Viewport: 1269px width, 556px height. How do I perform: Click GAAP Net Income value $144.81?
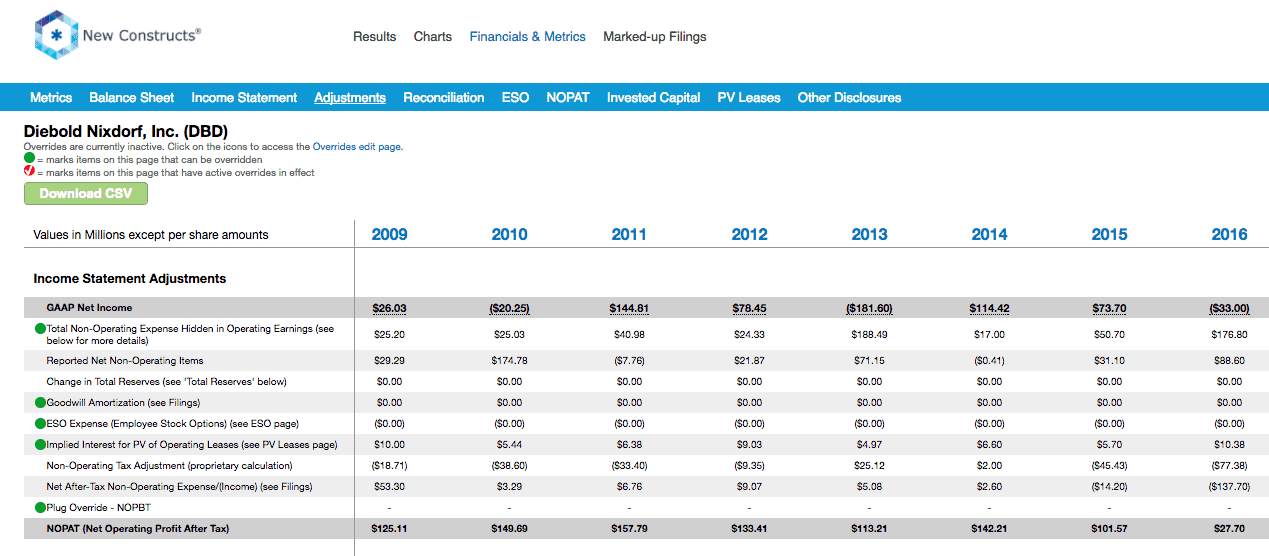(x=630, y=308)
